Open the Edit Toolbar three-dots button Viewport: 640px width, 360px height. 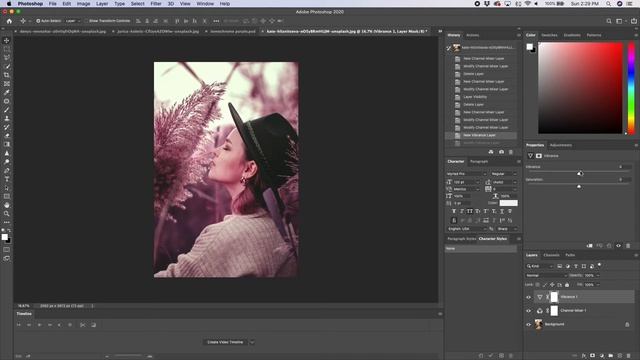[x=7, y=222]
